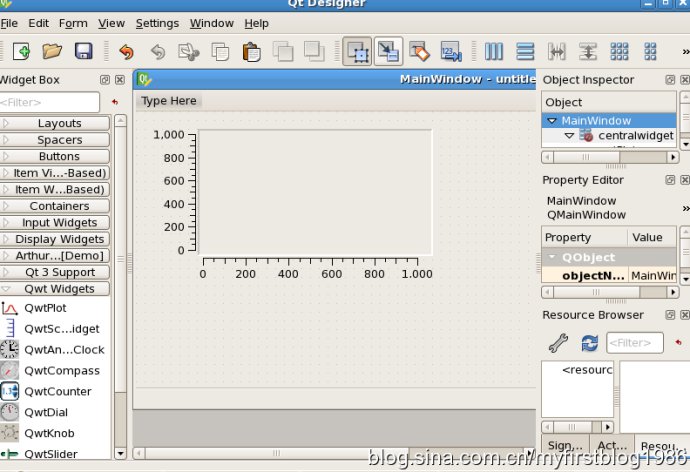The height and width of the screenshot is (472, 690).
Task: Click the form area horizontal scrollbar
Action: [334, 453]
